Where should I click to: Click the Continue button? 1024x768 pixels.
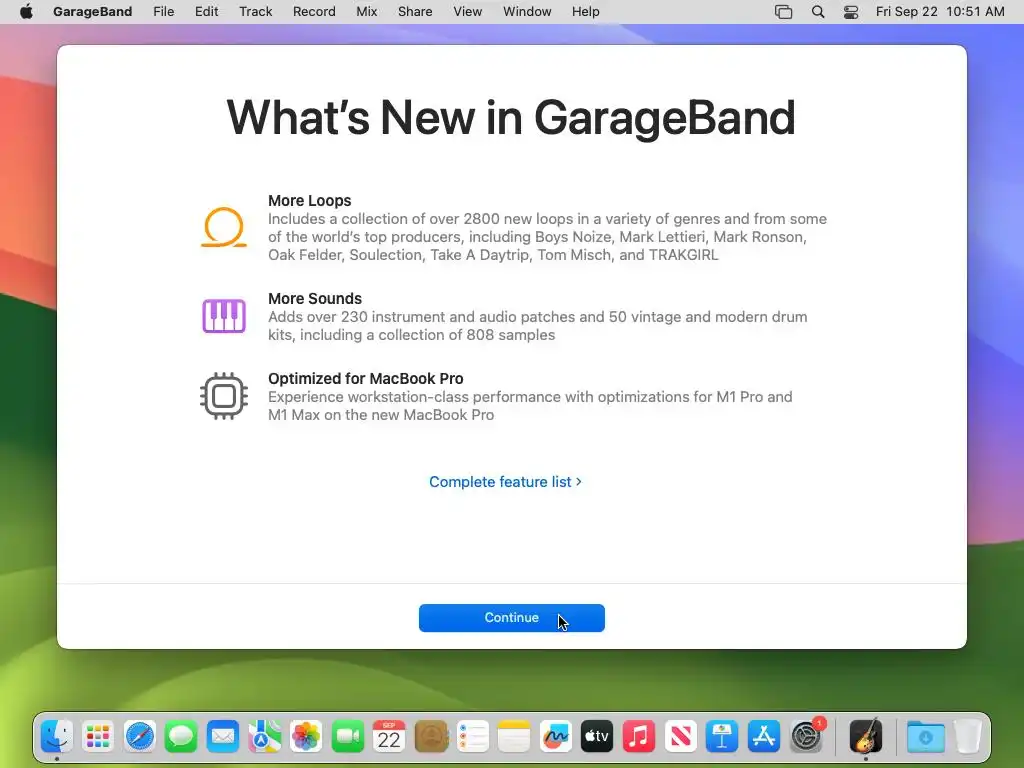(511, 618)
